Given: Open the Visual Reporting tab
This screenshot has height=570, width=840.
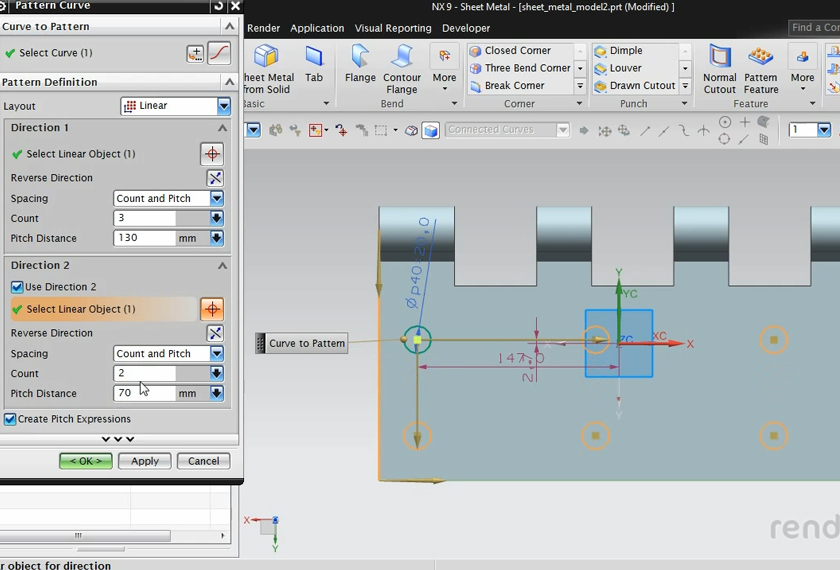Looking at the screenshot, I should coord(393,28).
